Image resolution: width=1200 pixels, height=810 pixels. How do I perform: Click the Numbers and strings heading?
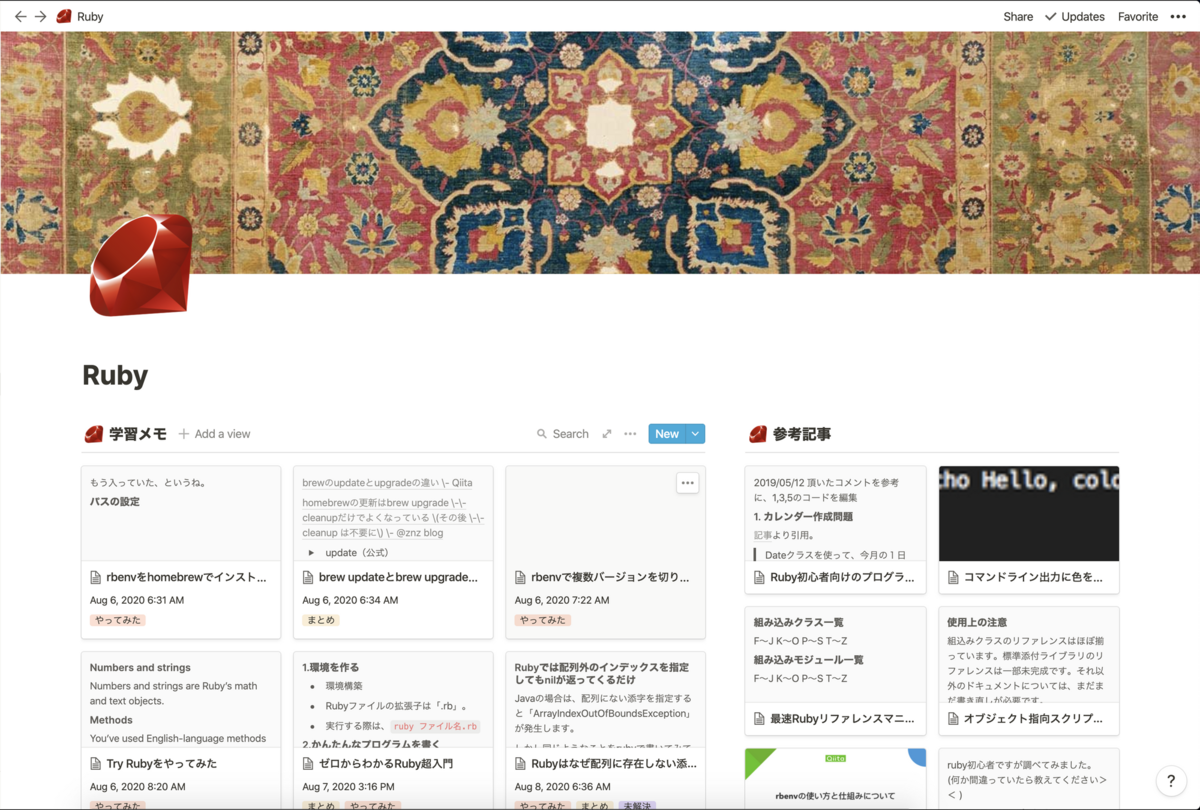pos(140,667)
